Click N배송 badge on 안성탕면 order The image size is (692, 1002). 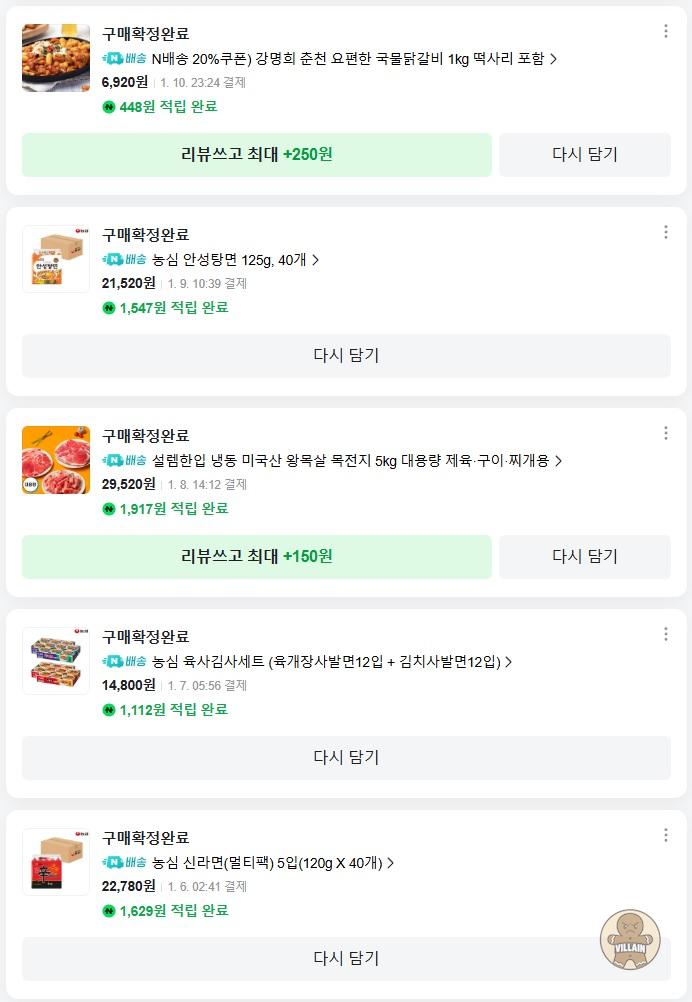coord(125,260)
